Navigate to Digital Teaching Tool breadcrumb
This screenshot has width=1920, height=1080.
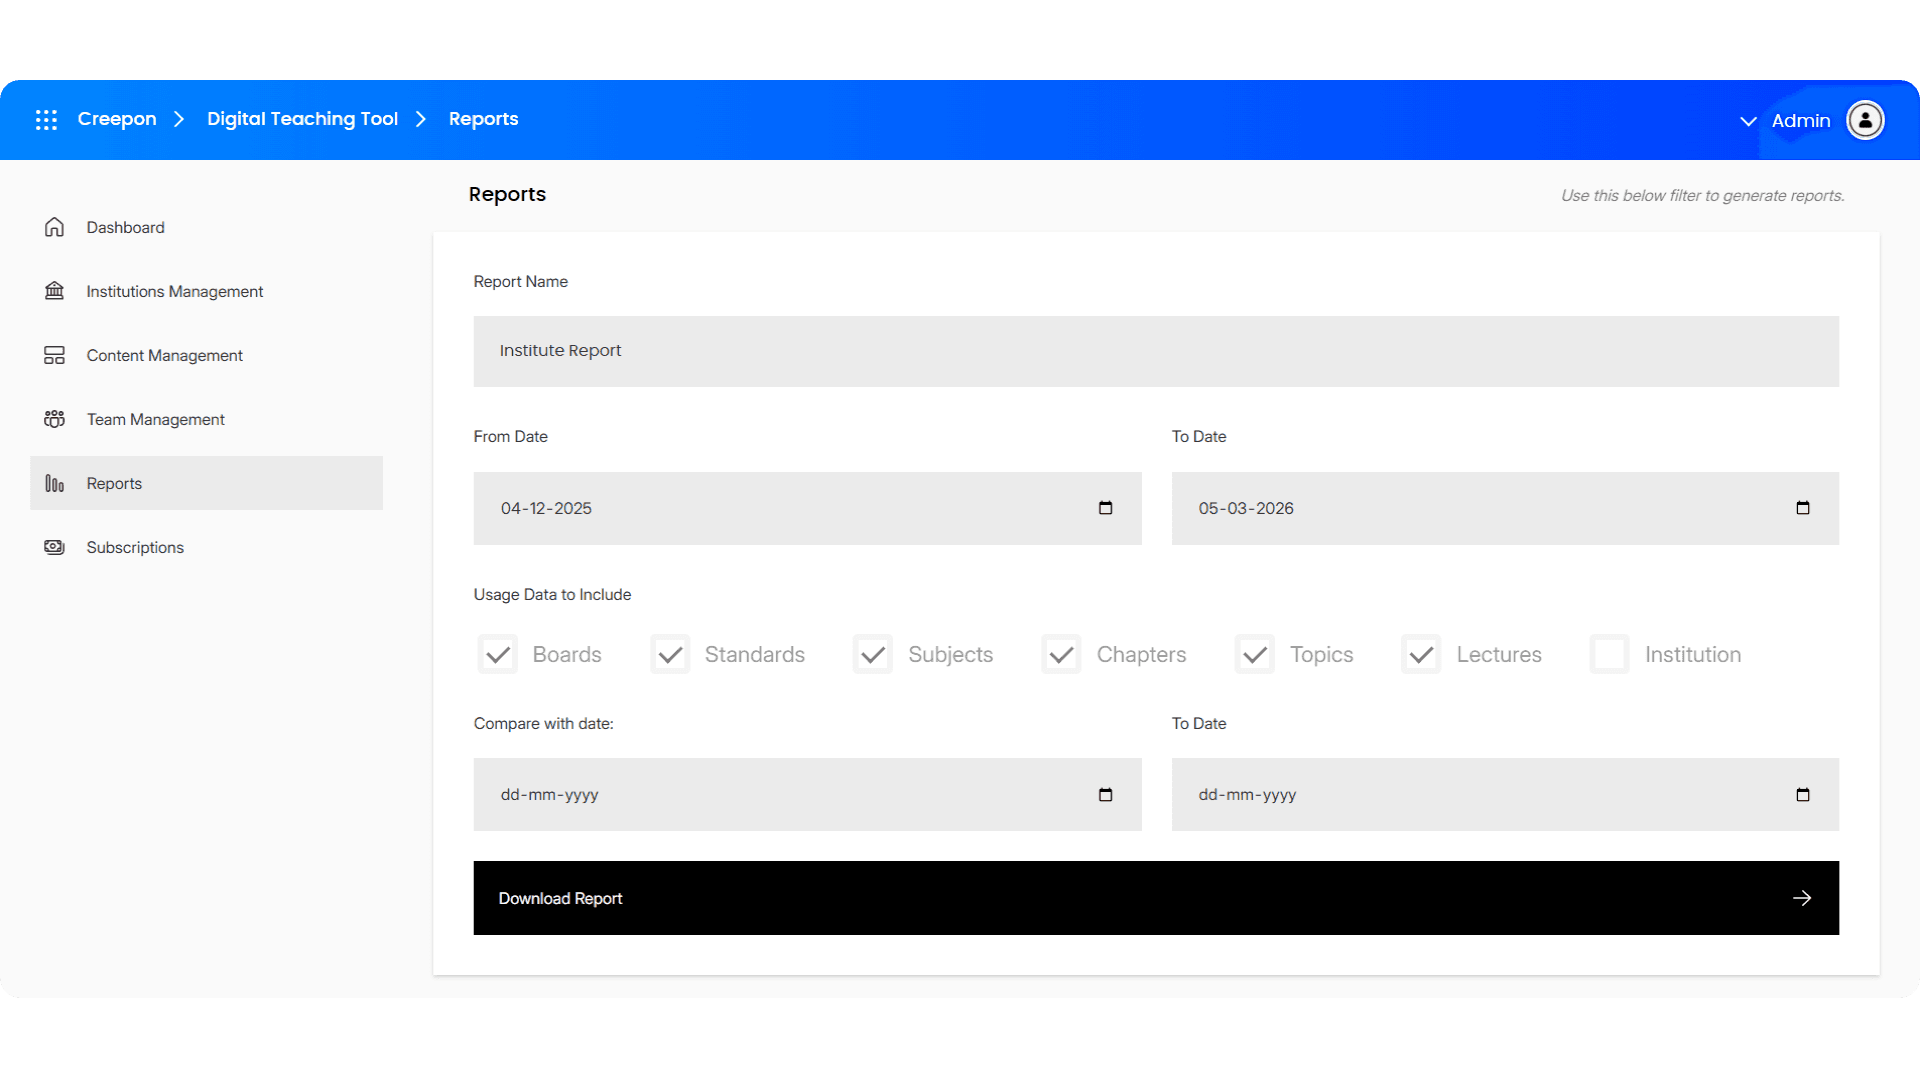(x=302, y=119)
